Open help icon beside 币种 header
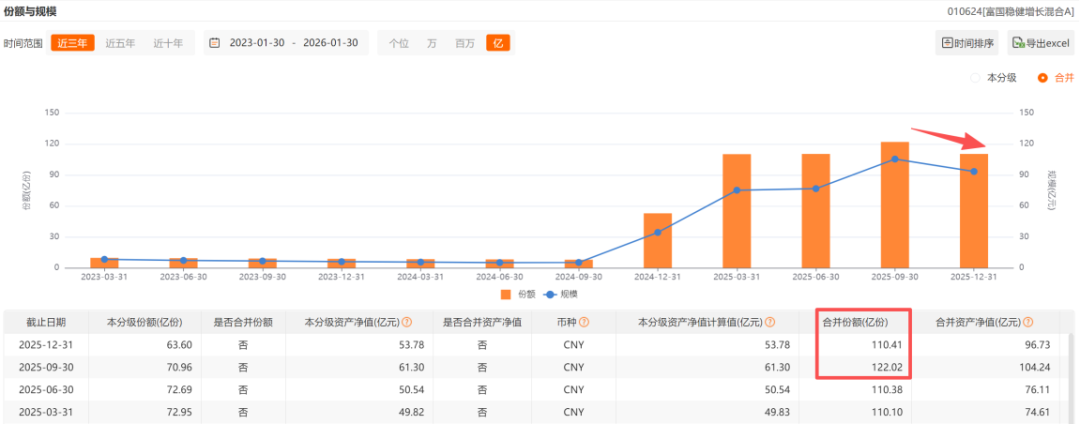This screenshot has height=424, width=1080. click(x=584, y=322)
